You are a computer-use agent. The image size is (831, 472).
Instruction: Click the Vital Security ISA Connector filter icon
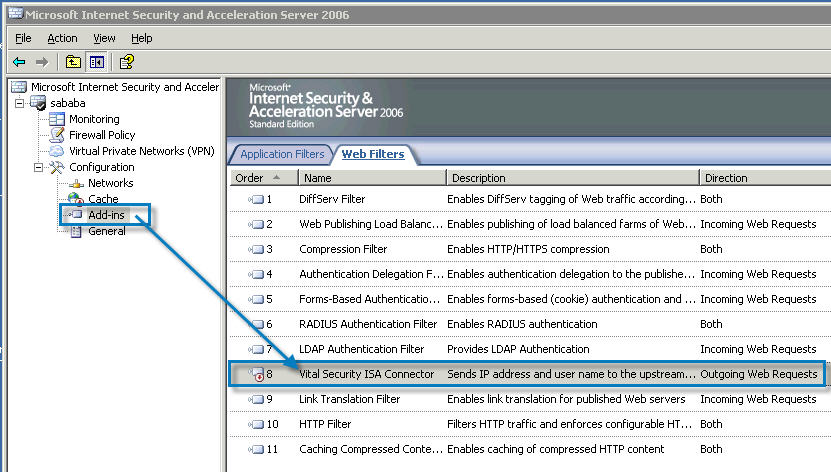click(256, 375)
